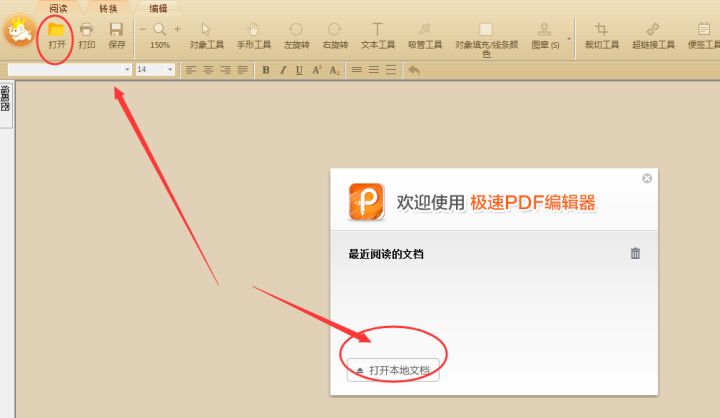Switch to the 转换 tab
Screen dimensions: 720x418
coord(108,8)
